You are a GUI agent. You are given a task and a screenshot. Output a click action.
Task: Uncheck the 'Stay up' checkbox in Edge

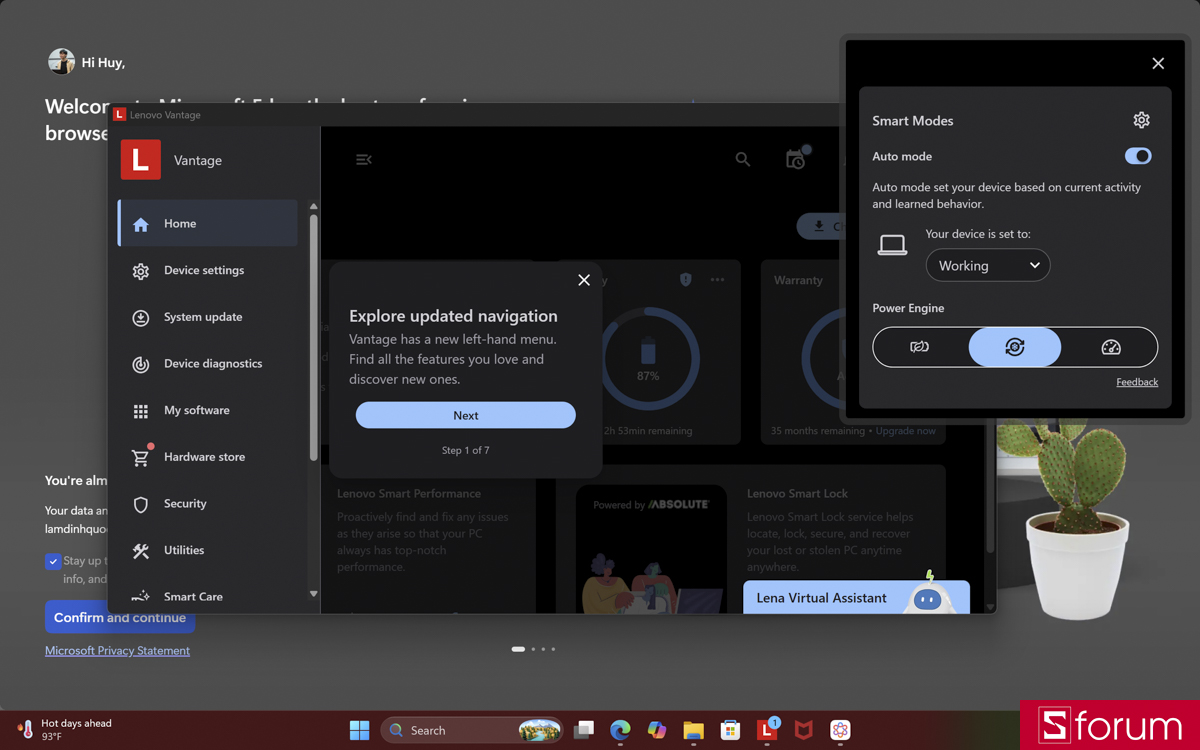[x=53, y=561]
